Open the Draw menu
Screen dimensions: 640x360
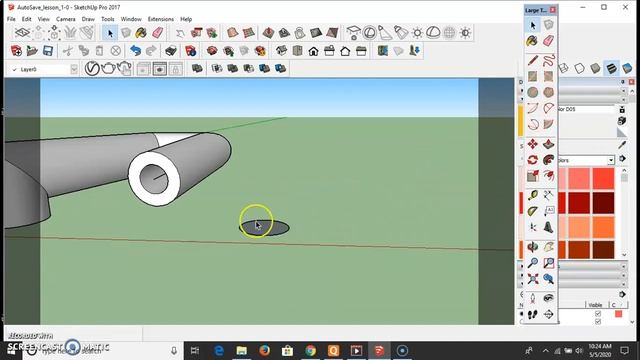[88, 19]
